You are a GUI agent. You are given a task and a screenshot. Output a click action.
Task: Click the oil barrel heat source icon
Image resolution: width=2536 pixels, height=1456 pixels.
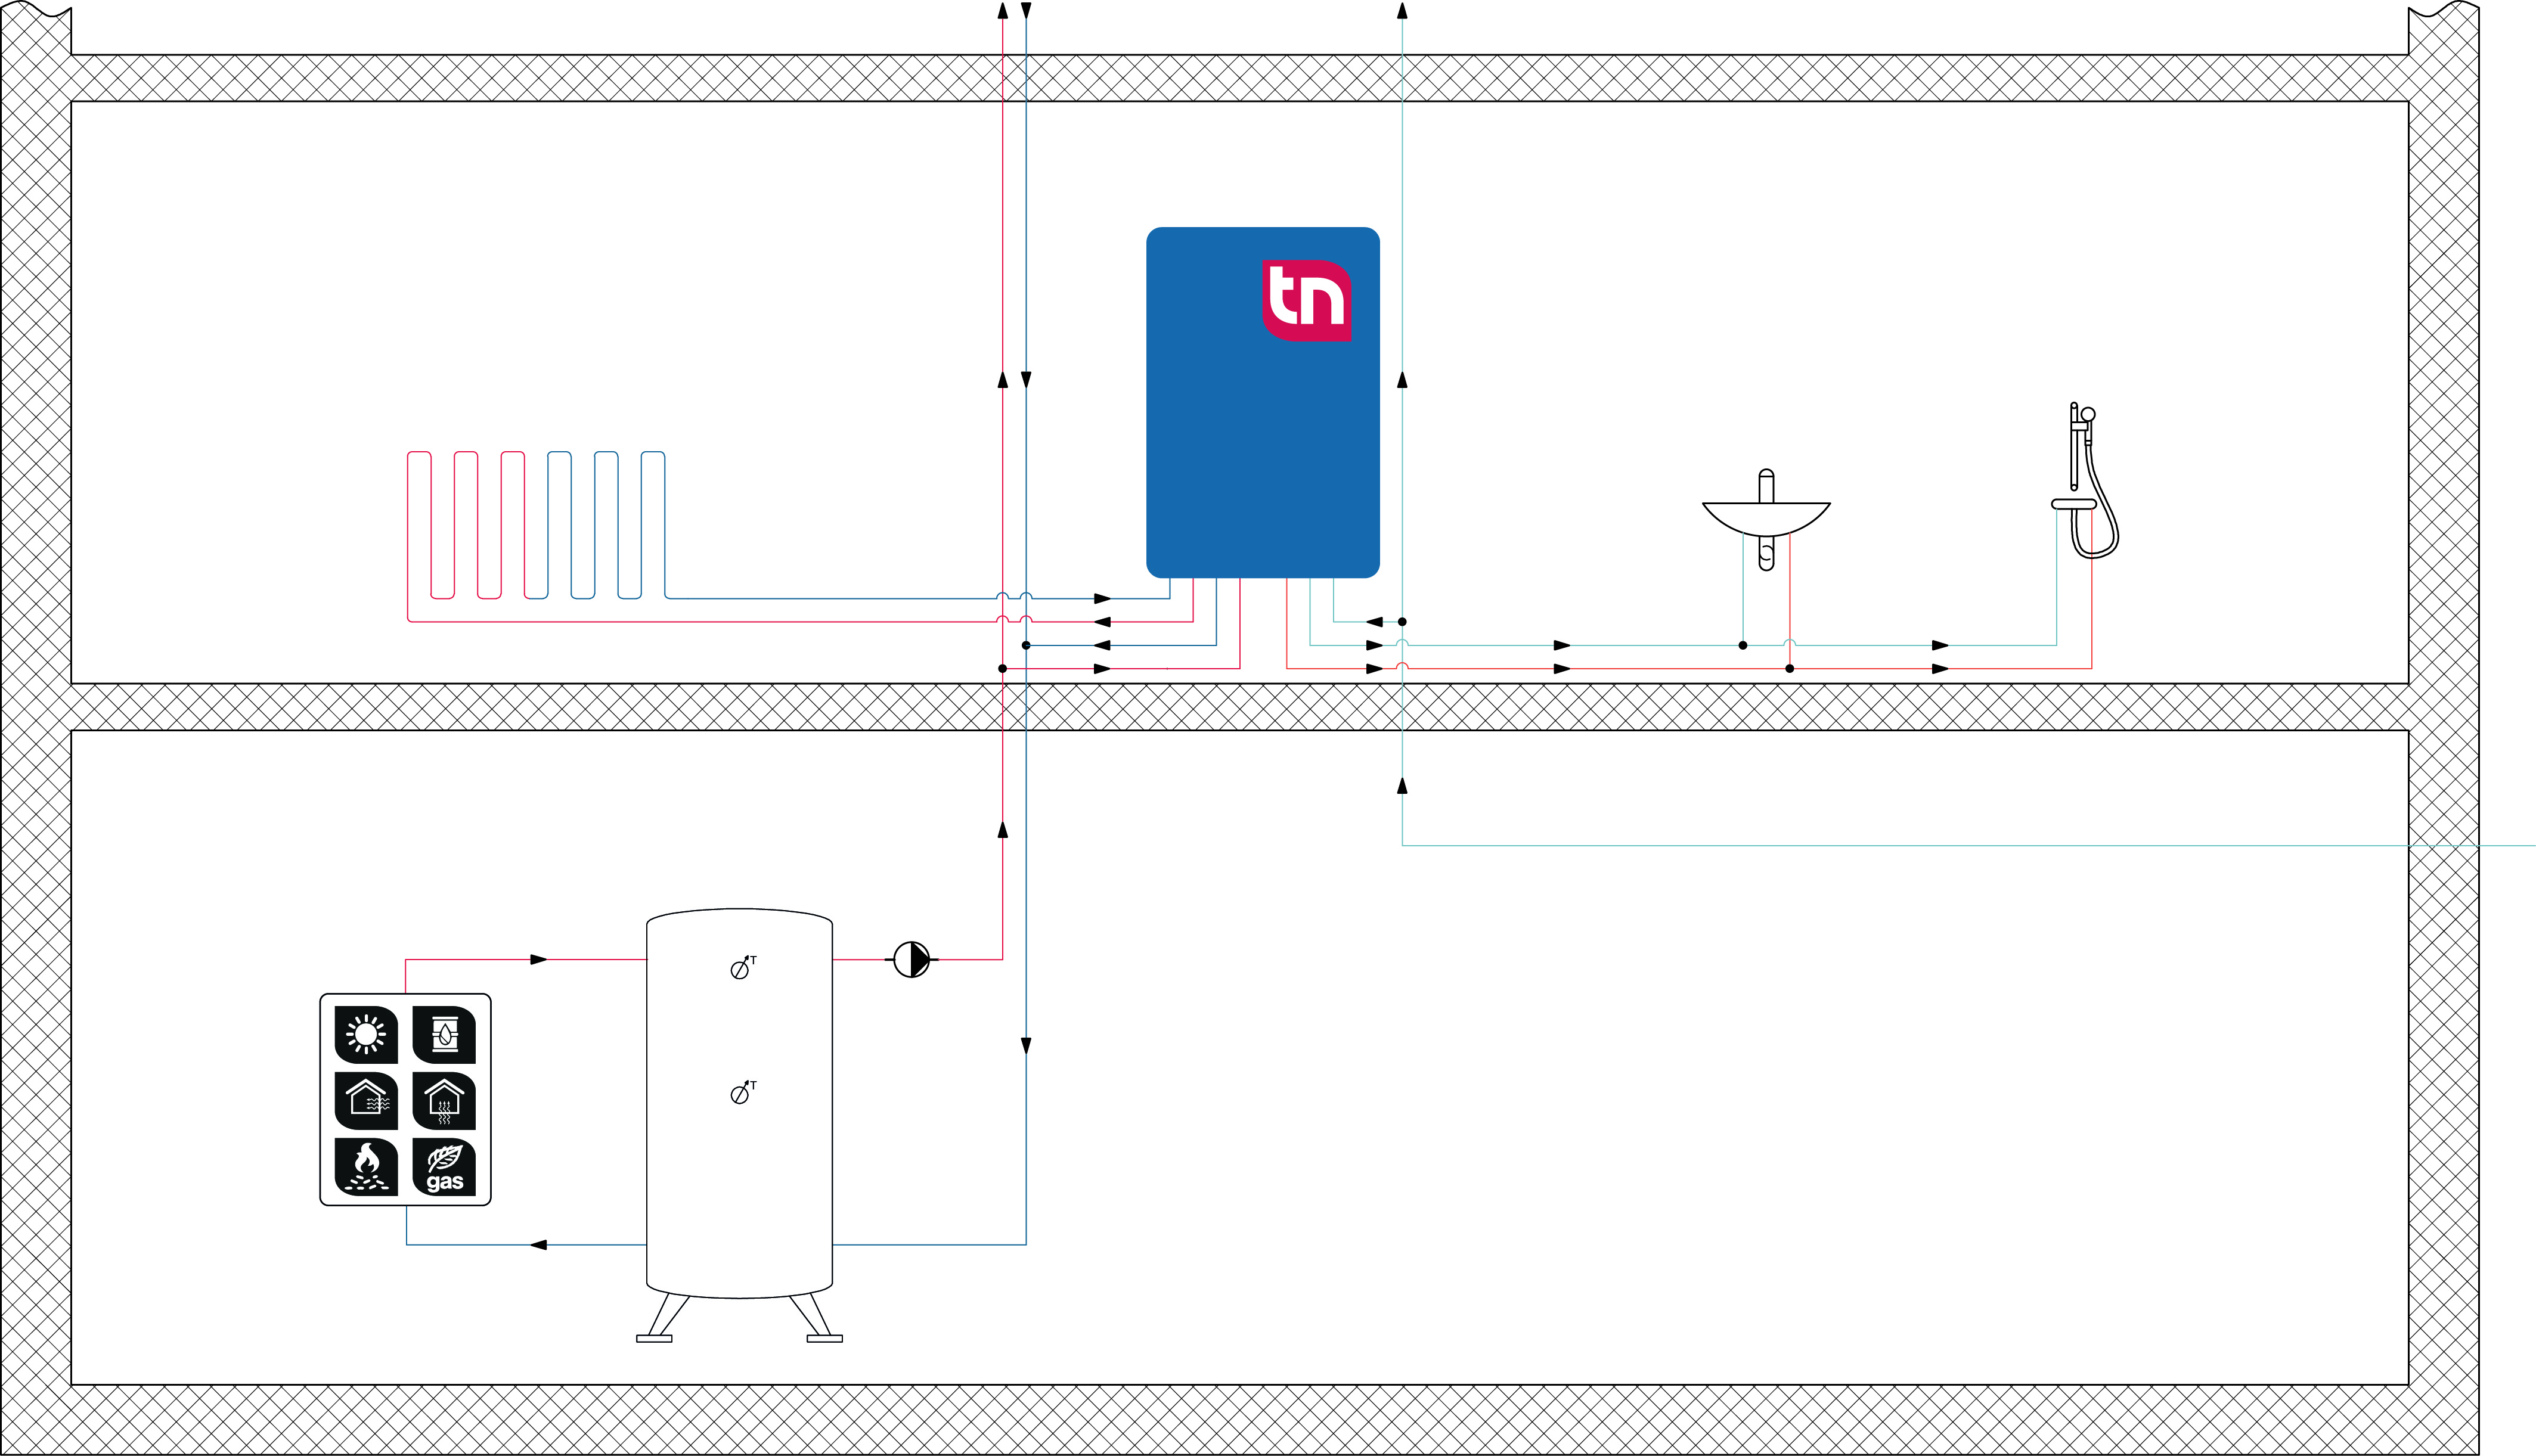click(x=444, y=1034)
